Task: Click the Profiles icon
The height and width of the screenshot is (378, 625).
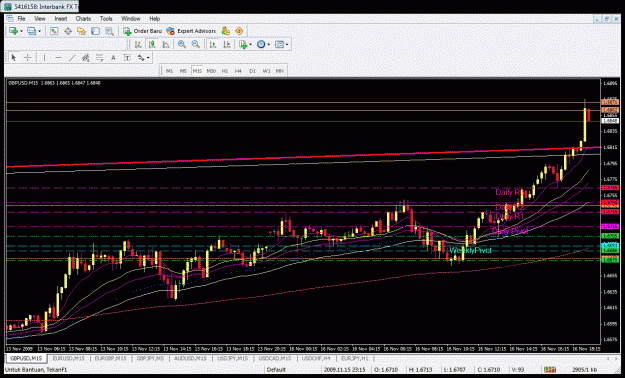Action: click(x=31, y=31)
